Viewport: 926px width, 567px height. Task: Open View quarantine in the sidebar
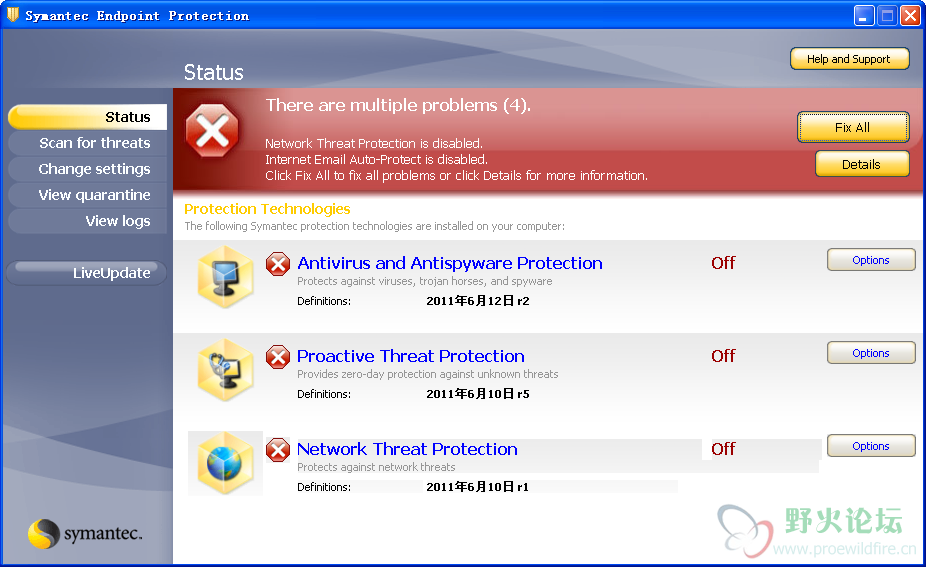(x=87, y=195)
